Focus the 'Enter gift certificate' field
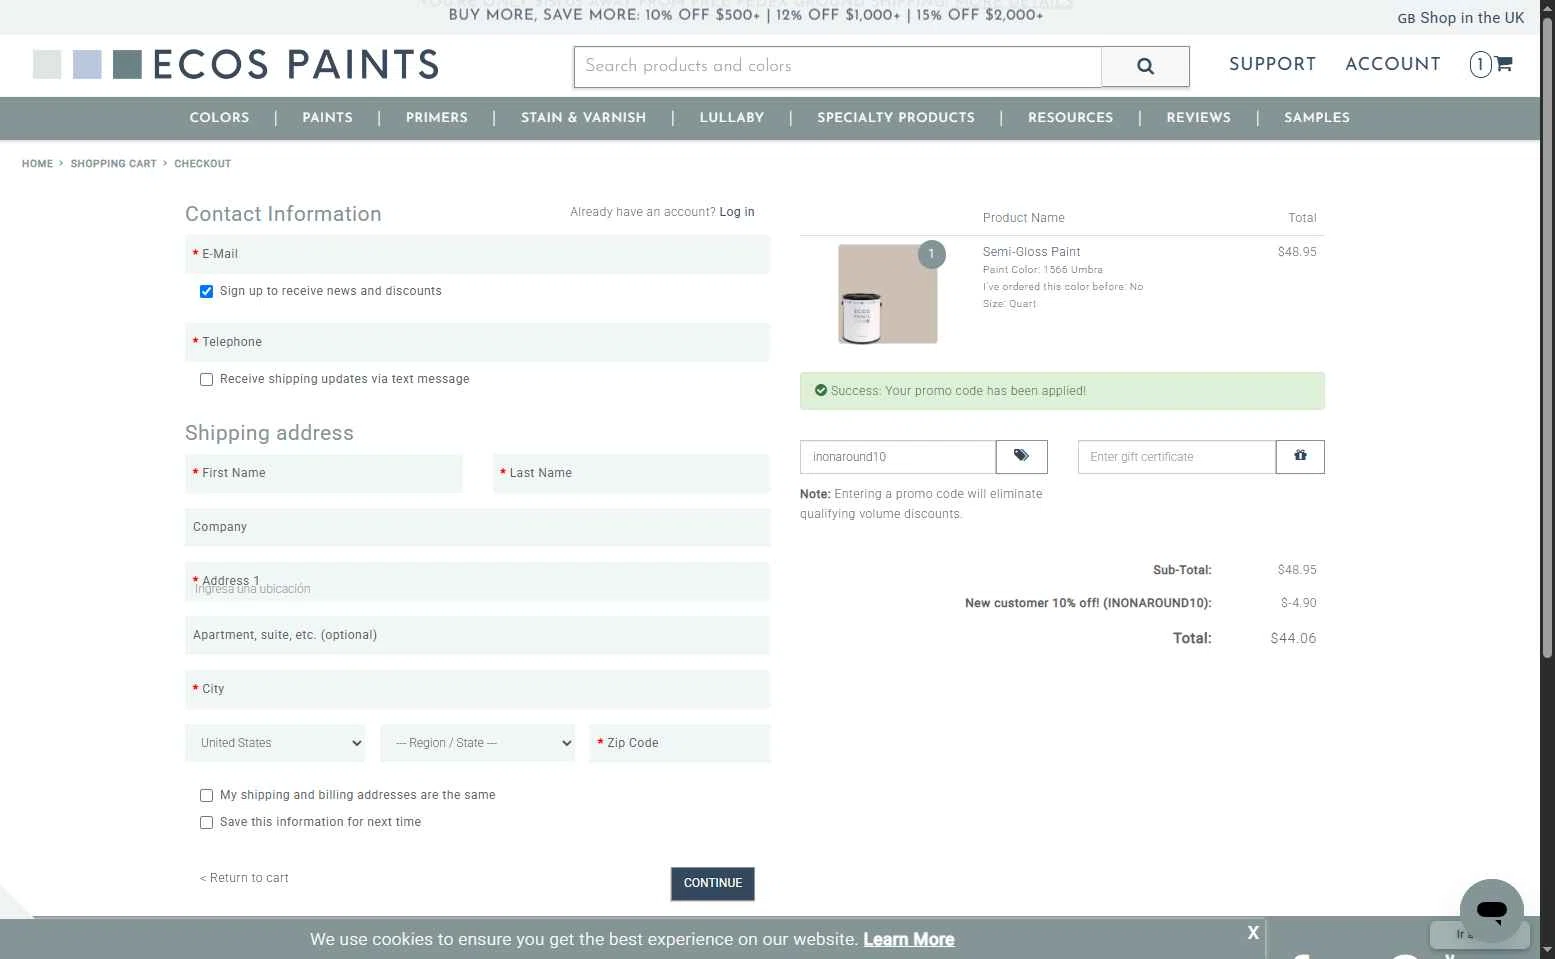 point(1177,457)
